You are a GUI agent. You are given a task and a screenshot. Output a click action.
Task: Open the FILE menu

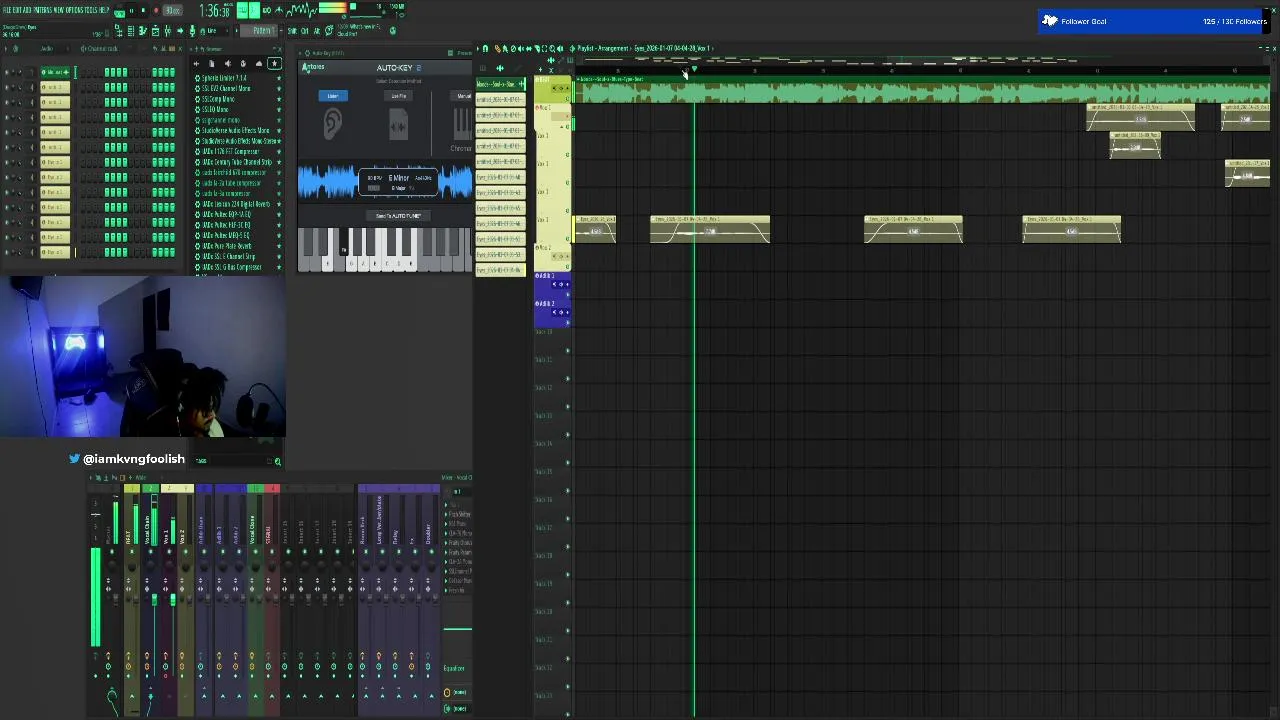[x=7, y=10]
